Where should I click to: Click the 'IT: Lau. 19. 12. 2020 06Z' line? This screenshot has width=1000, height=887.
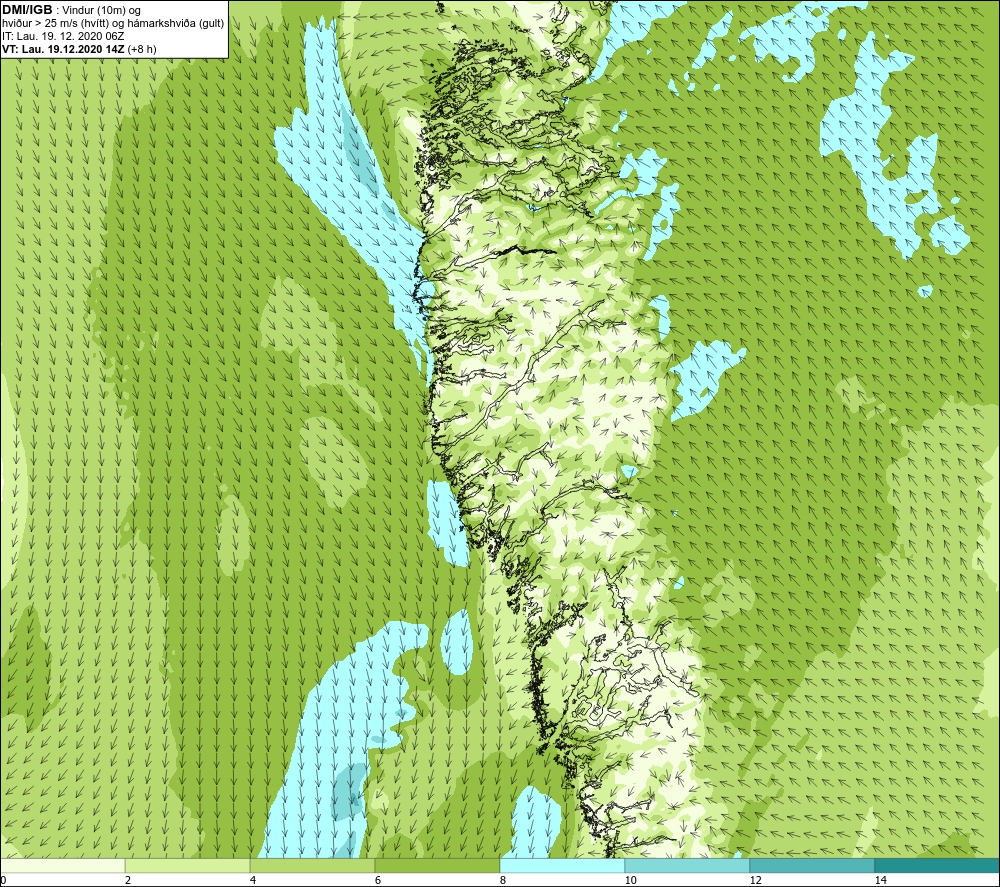[62, 36]
